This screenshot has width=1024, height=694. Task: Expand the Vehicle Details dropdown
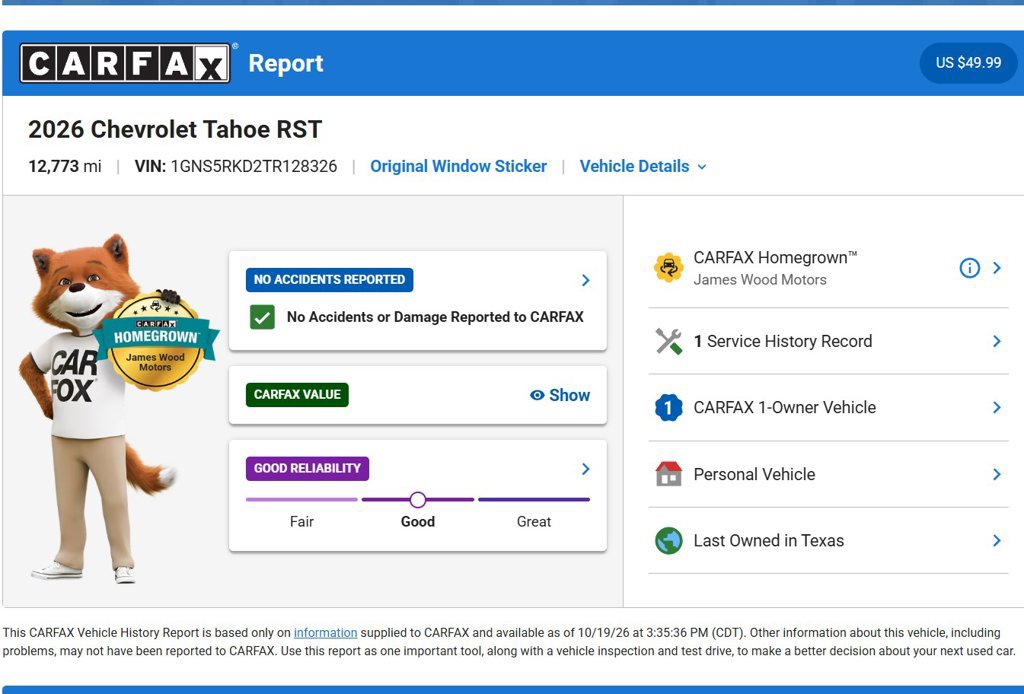point(643,166)
